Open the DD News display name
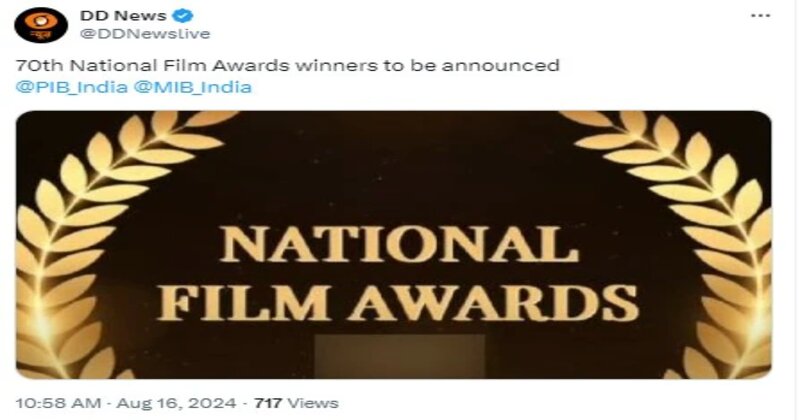 [x=123, y=16]
